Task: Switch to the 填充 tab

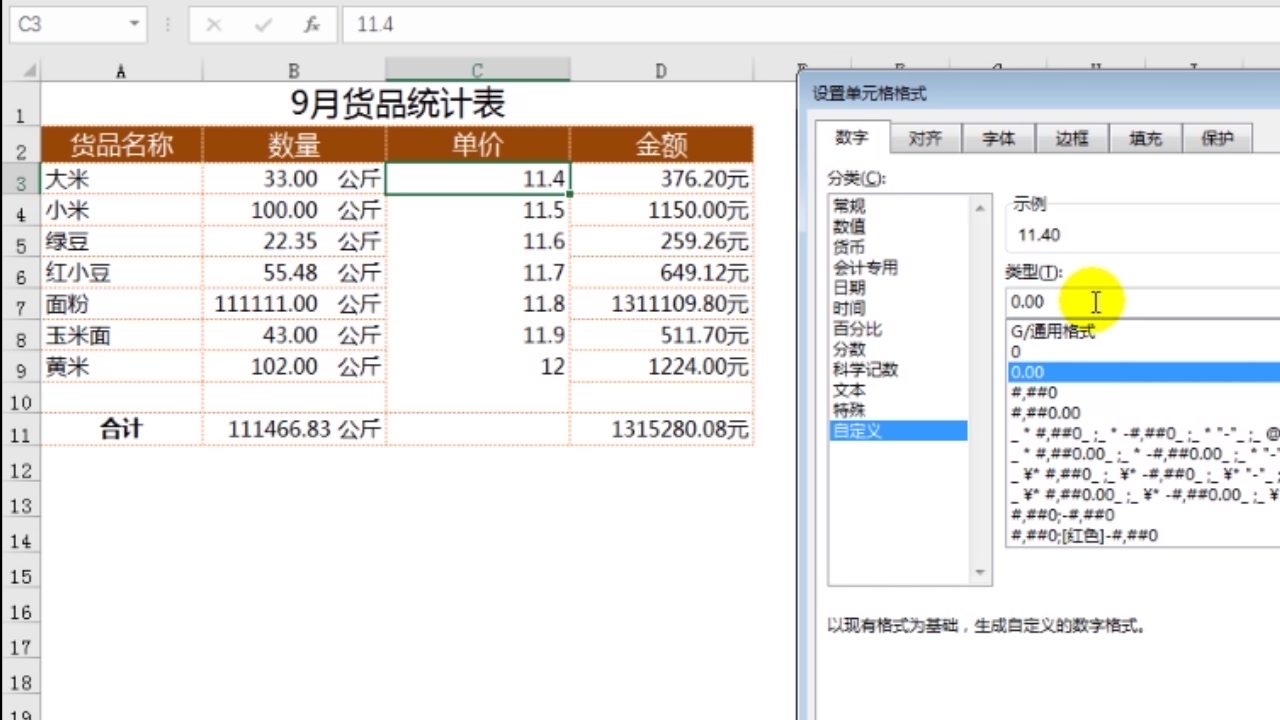Action: click(1145, 138)
